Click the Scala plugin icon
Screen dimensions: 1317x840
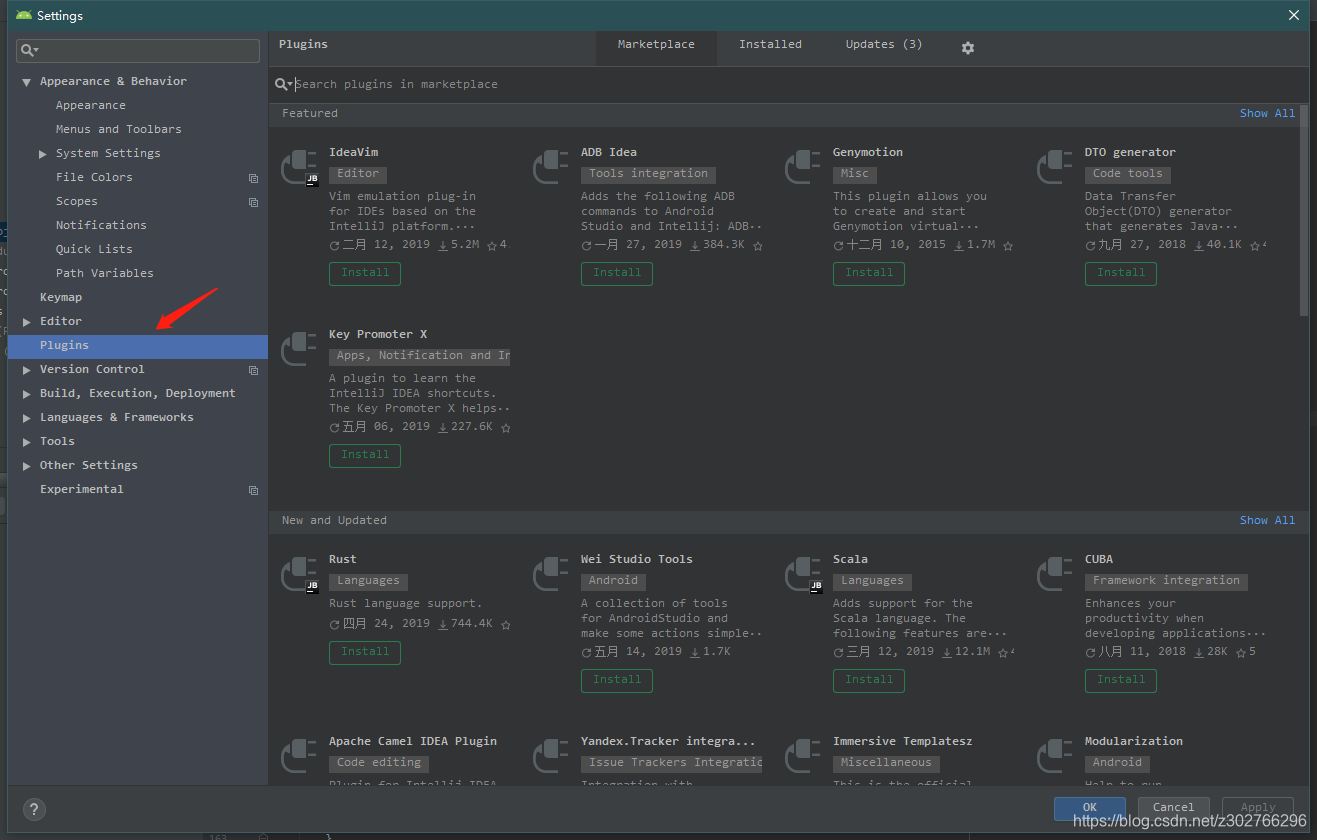pyautogui.click(x=803, y=574)
